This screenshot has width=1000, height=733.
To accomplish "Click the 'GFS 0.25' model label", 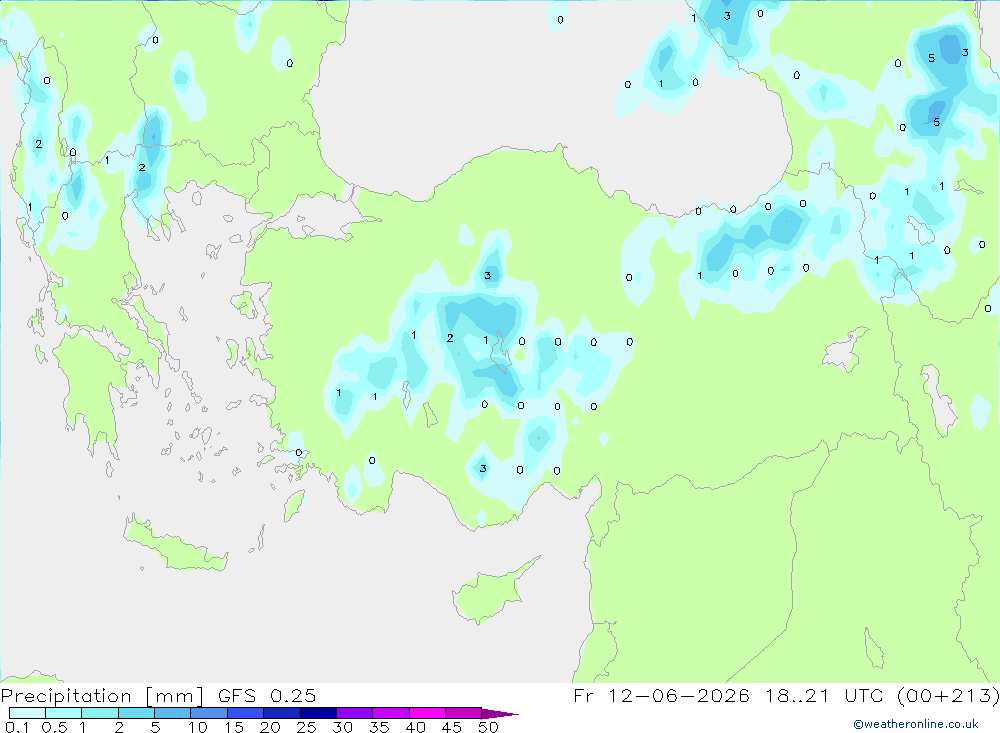I will pyautogui.click(x=267, y=695).
